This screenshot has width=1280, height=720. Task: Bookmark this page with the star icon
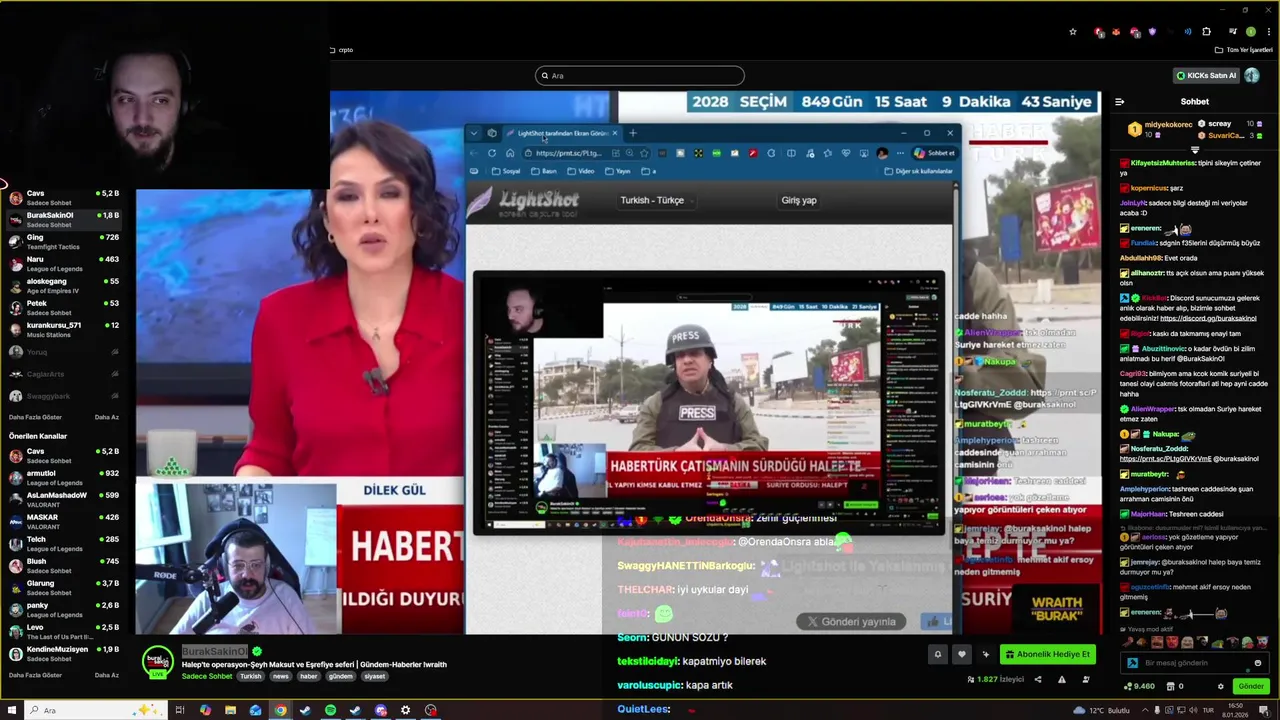1073,32
